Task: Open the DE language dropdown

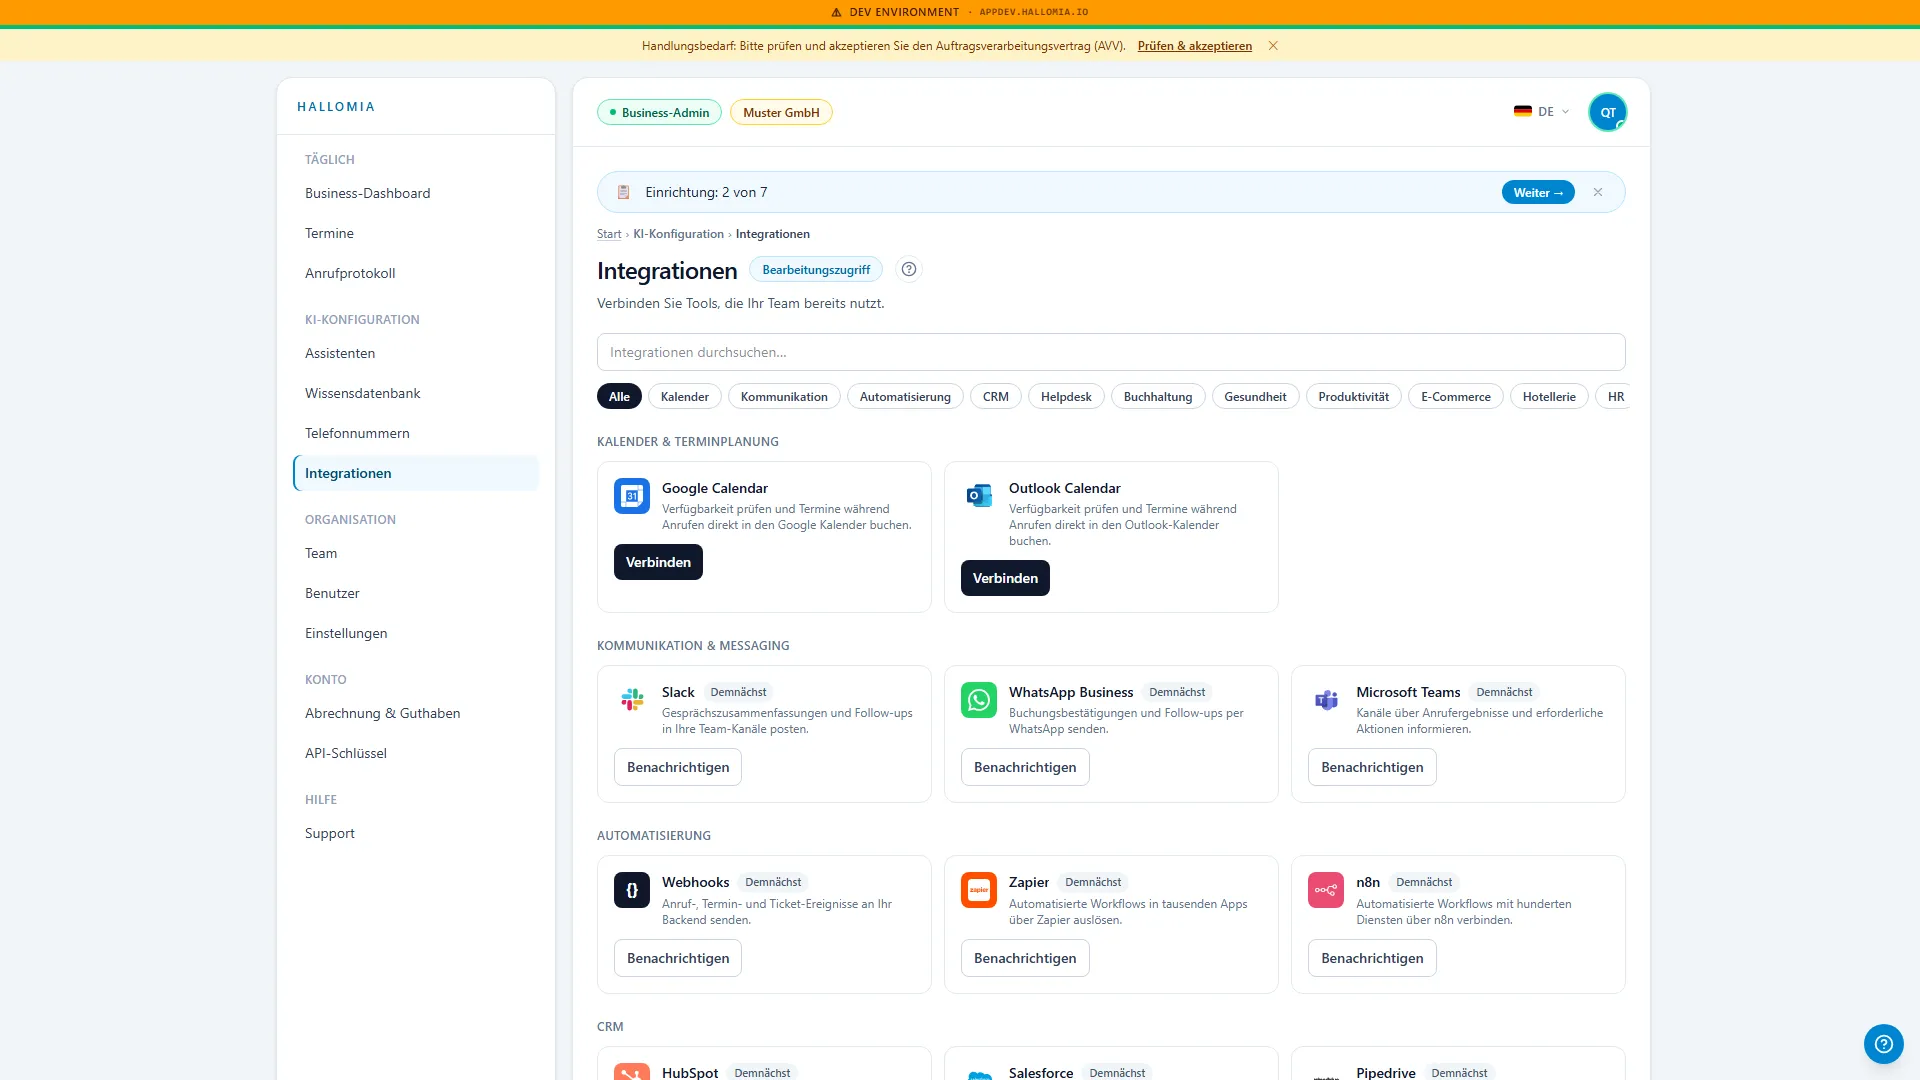Action: click(x=1542, y=112)
